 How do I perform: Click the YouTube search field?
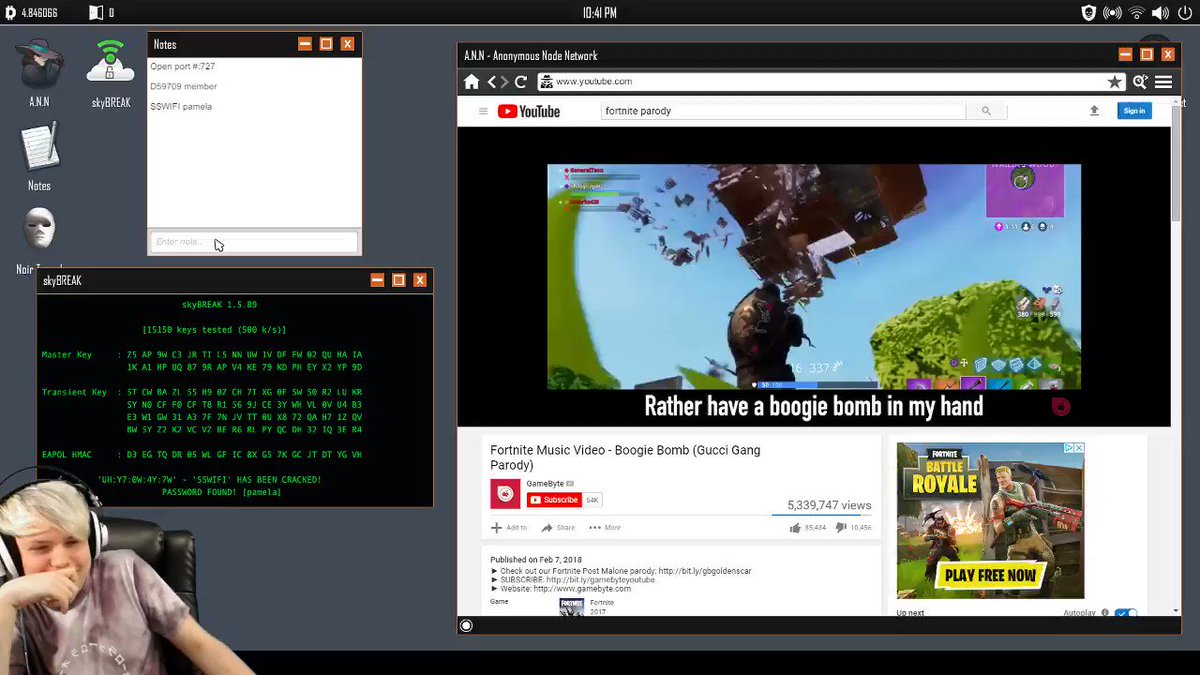point(784,111)
